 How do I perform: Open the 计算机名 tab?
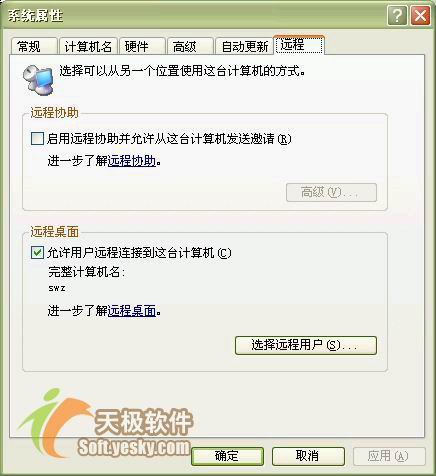click(88, 46)
